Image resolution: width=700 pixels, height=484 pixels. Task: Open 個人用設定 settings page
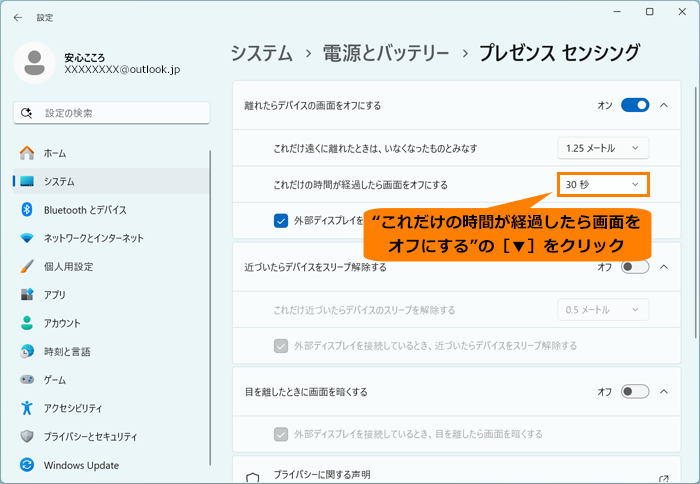coord(111,266)
